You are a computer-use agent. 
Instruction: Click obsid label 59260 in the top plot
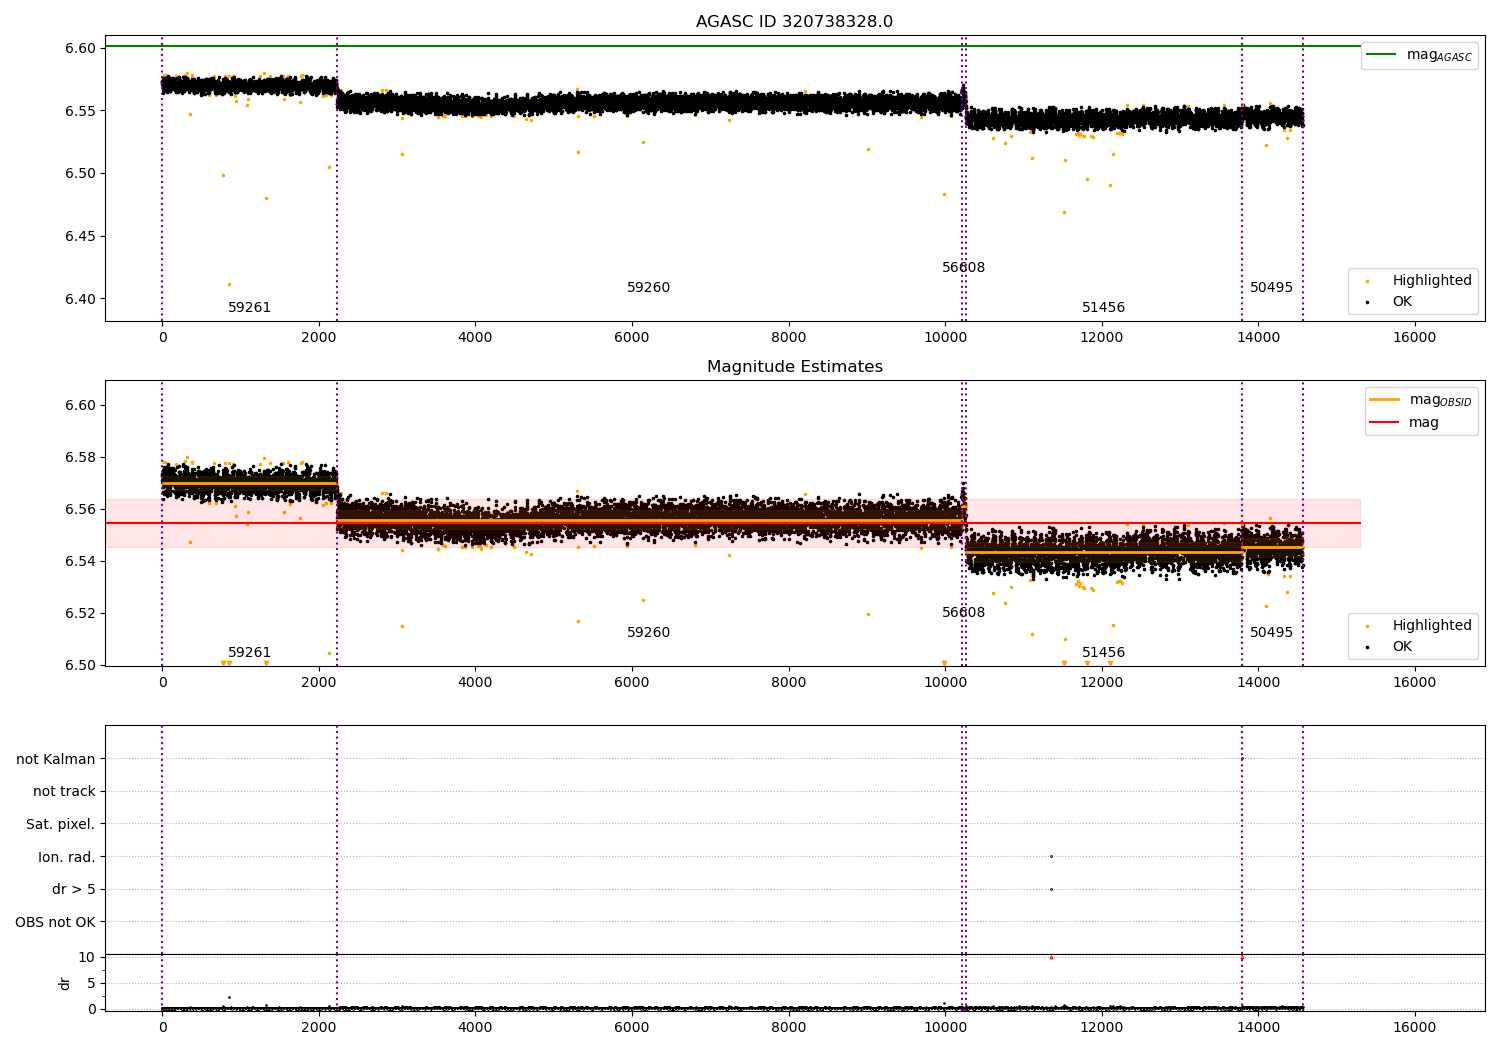pos(648,287)
